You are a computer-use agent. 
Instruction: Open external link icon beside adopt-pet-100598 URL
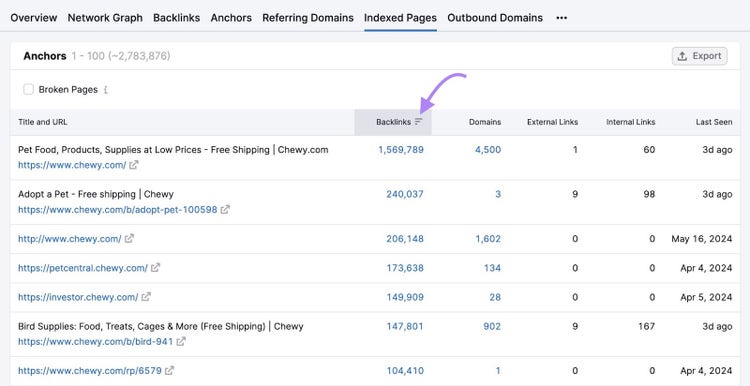click(x=225, y=210)
